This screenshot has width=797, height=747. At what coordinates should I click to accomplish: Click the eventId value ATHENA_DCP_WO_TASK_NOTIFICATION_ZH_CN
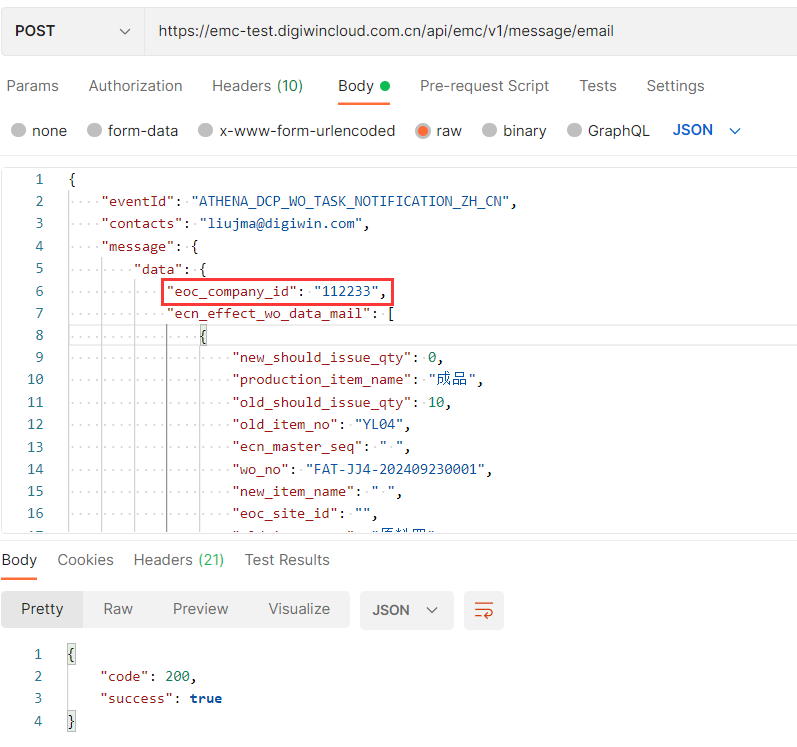coord(350,201)
